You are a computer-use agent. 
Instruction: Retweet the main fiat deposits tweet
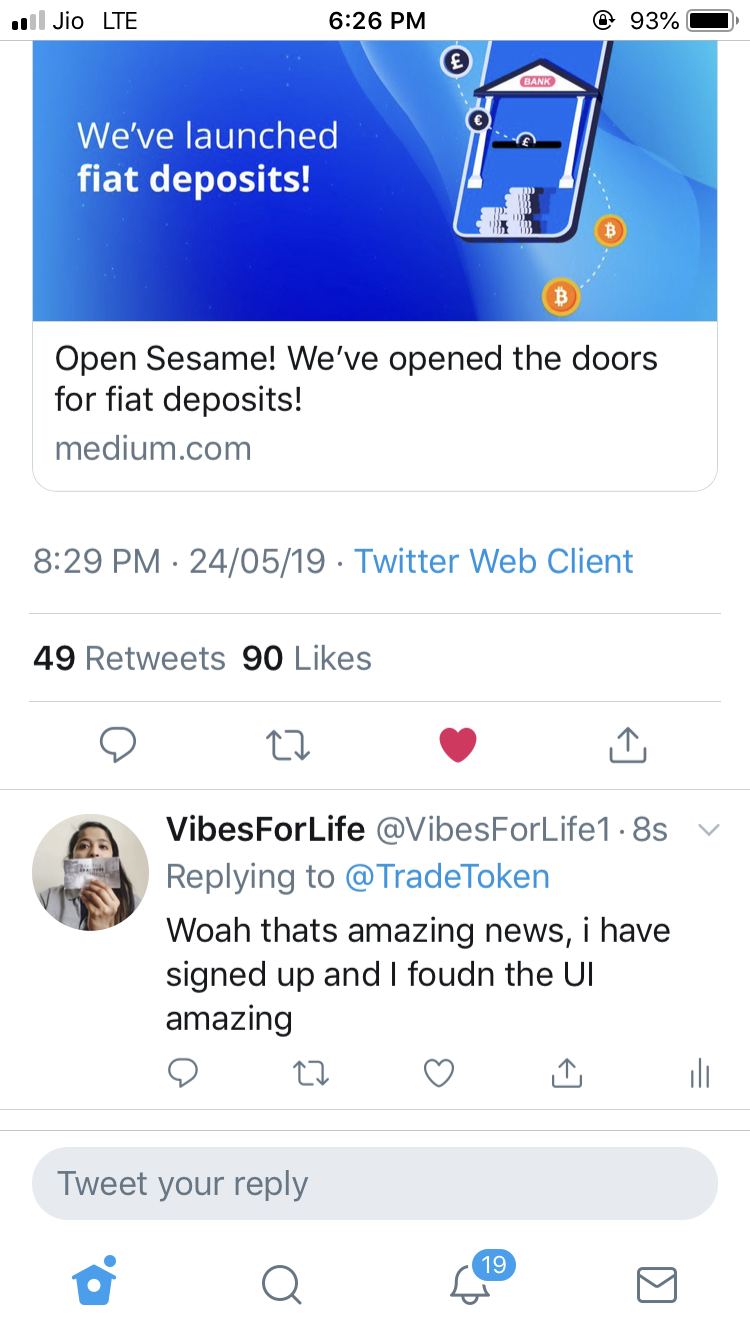288,745
